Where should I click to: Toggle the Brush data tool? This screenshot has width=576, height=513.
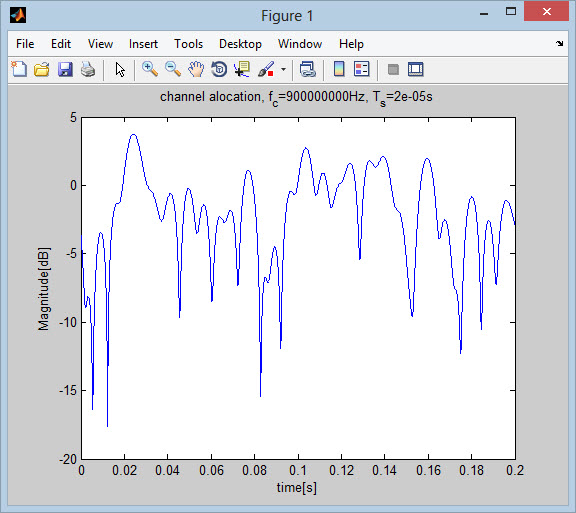(x=266, y=69)
